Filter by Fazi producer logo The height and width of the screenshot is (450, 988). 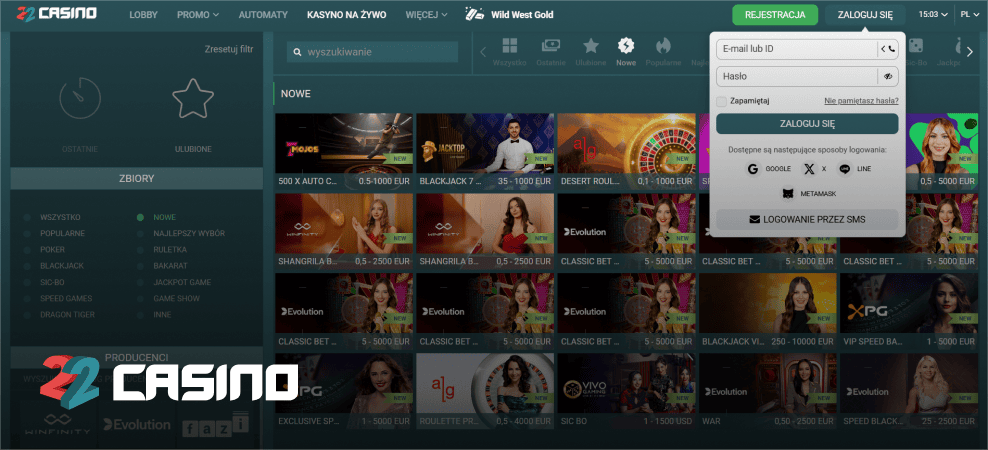(x=215, y=425)
